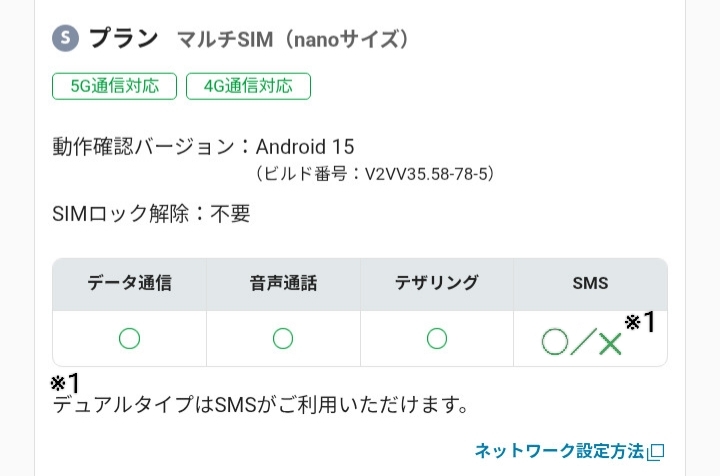Viewport: 720px width, 476px height.
Task: Click the ※1 footnote marker below the table
Action: tap(66, 383)
